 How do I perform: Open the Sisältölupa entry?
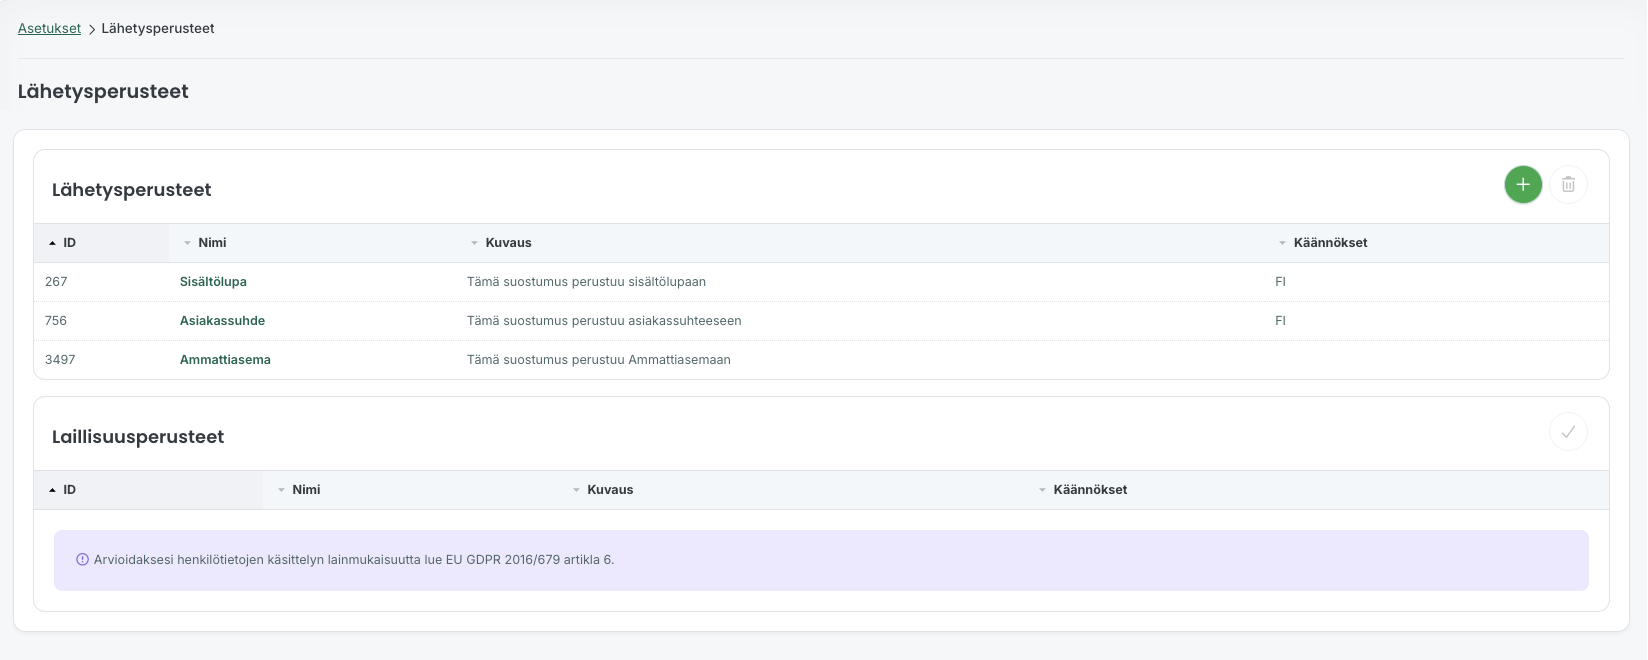coord(213,282)
